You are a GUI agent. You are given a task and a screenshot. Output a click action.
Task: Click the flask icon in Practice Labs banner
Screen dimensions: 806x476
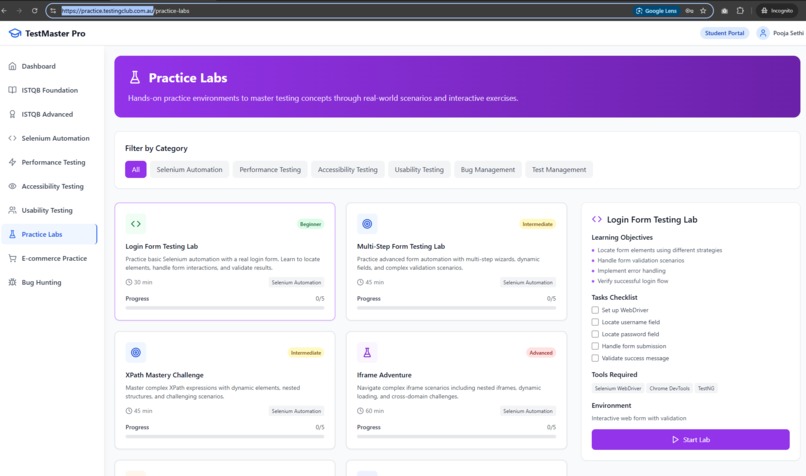(135, 78)
